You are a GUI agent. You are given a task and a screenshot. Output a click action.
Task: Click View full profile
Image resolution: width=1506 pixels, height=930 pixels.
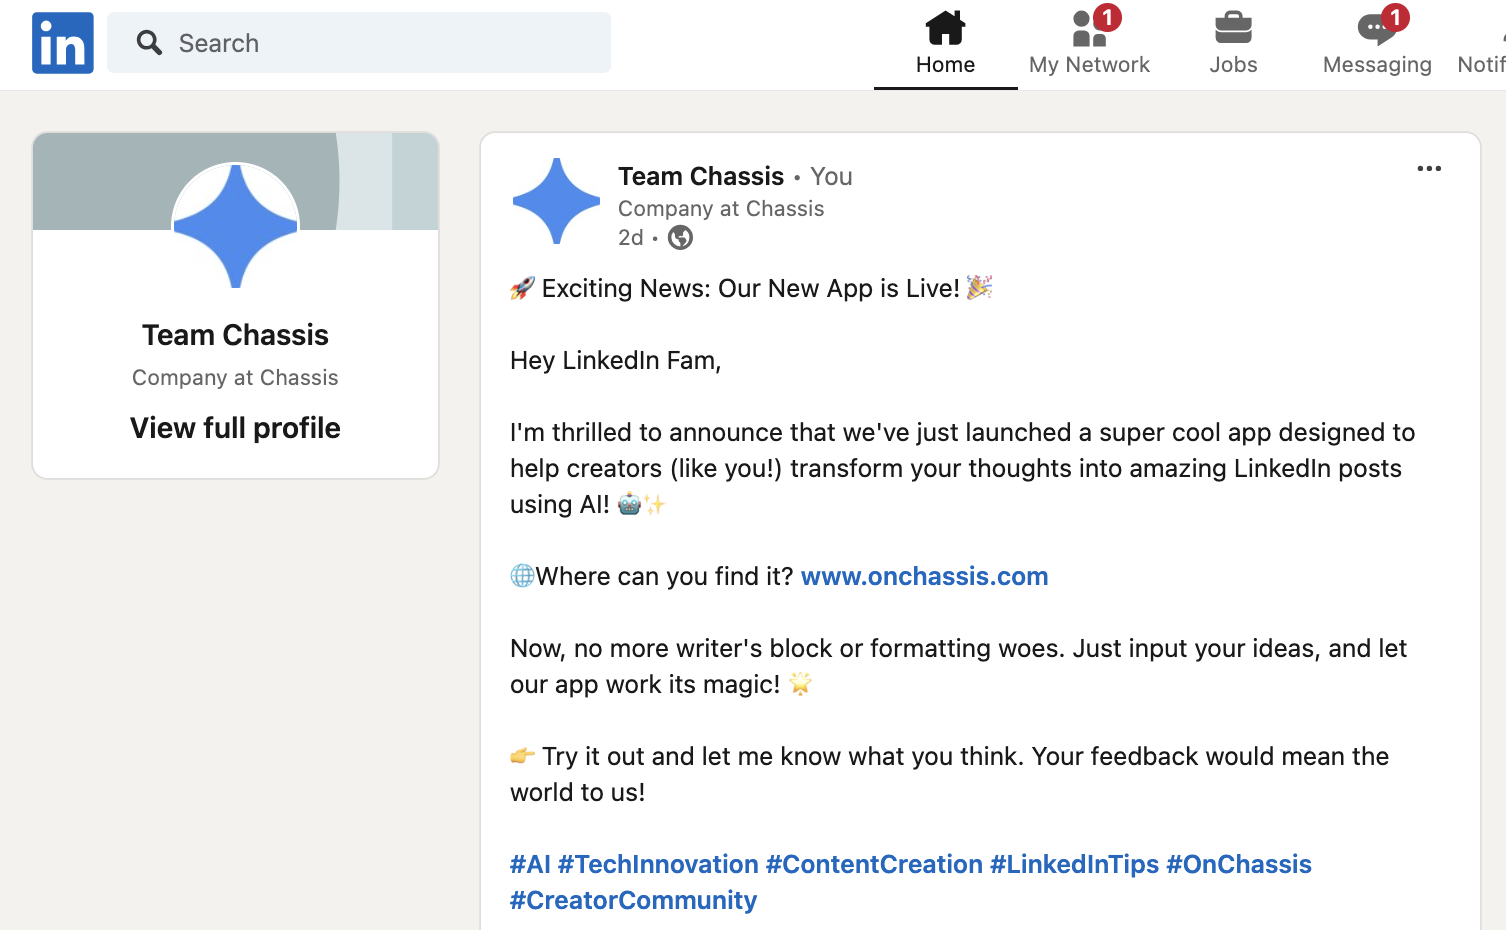point(235,428)
